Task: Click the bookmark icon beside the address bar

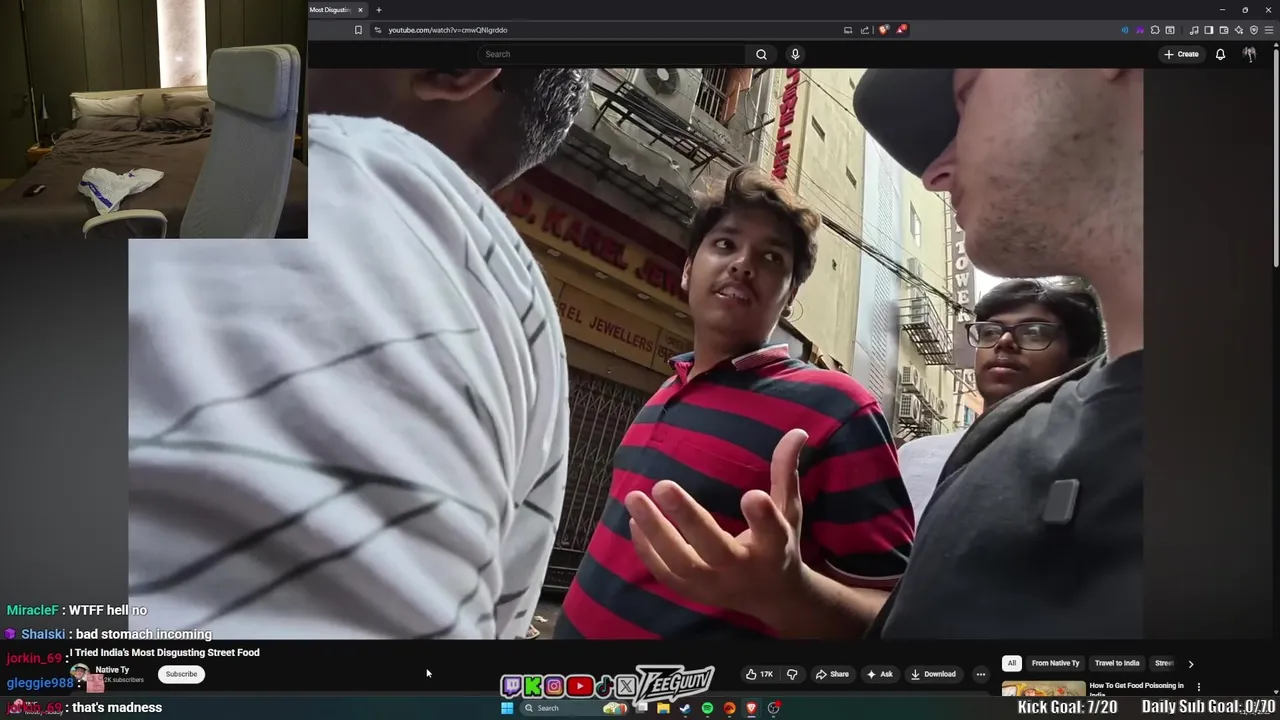Action: (x=358, y=30)
